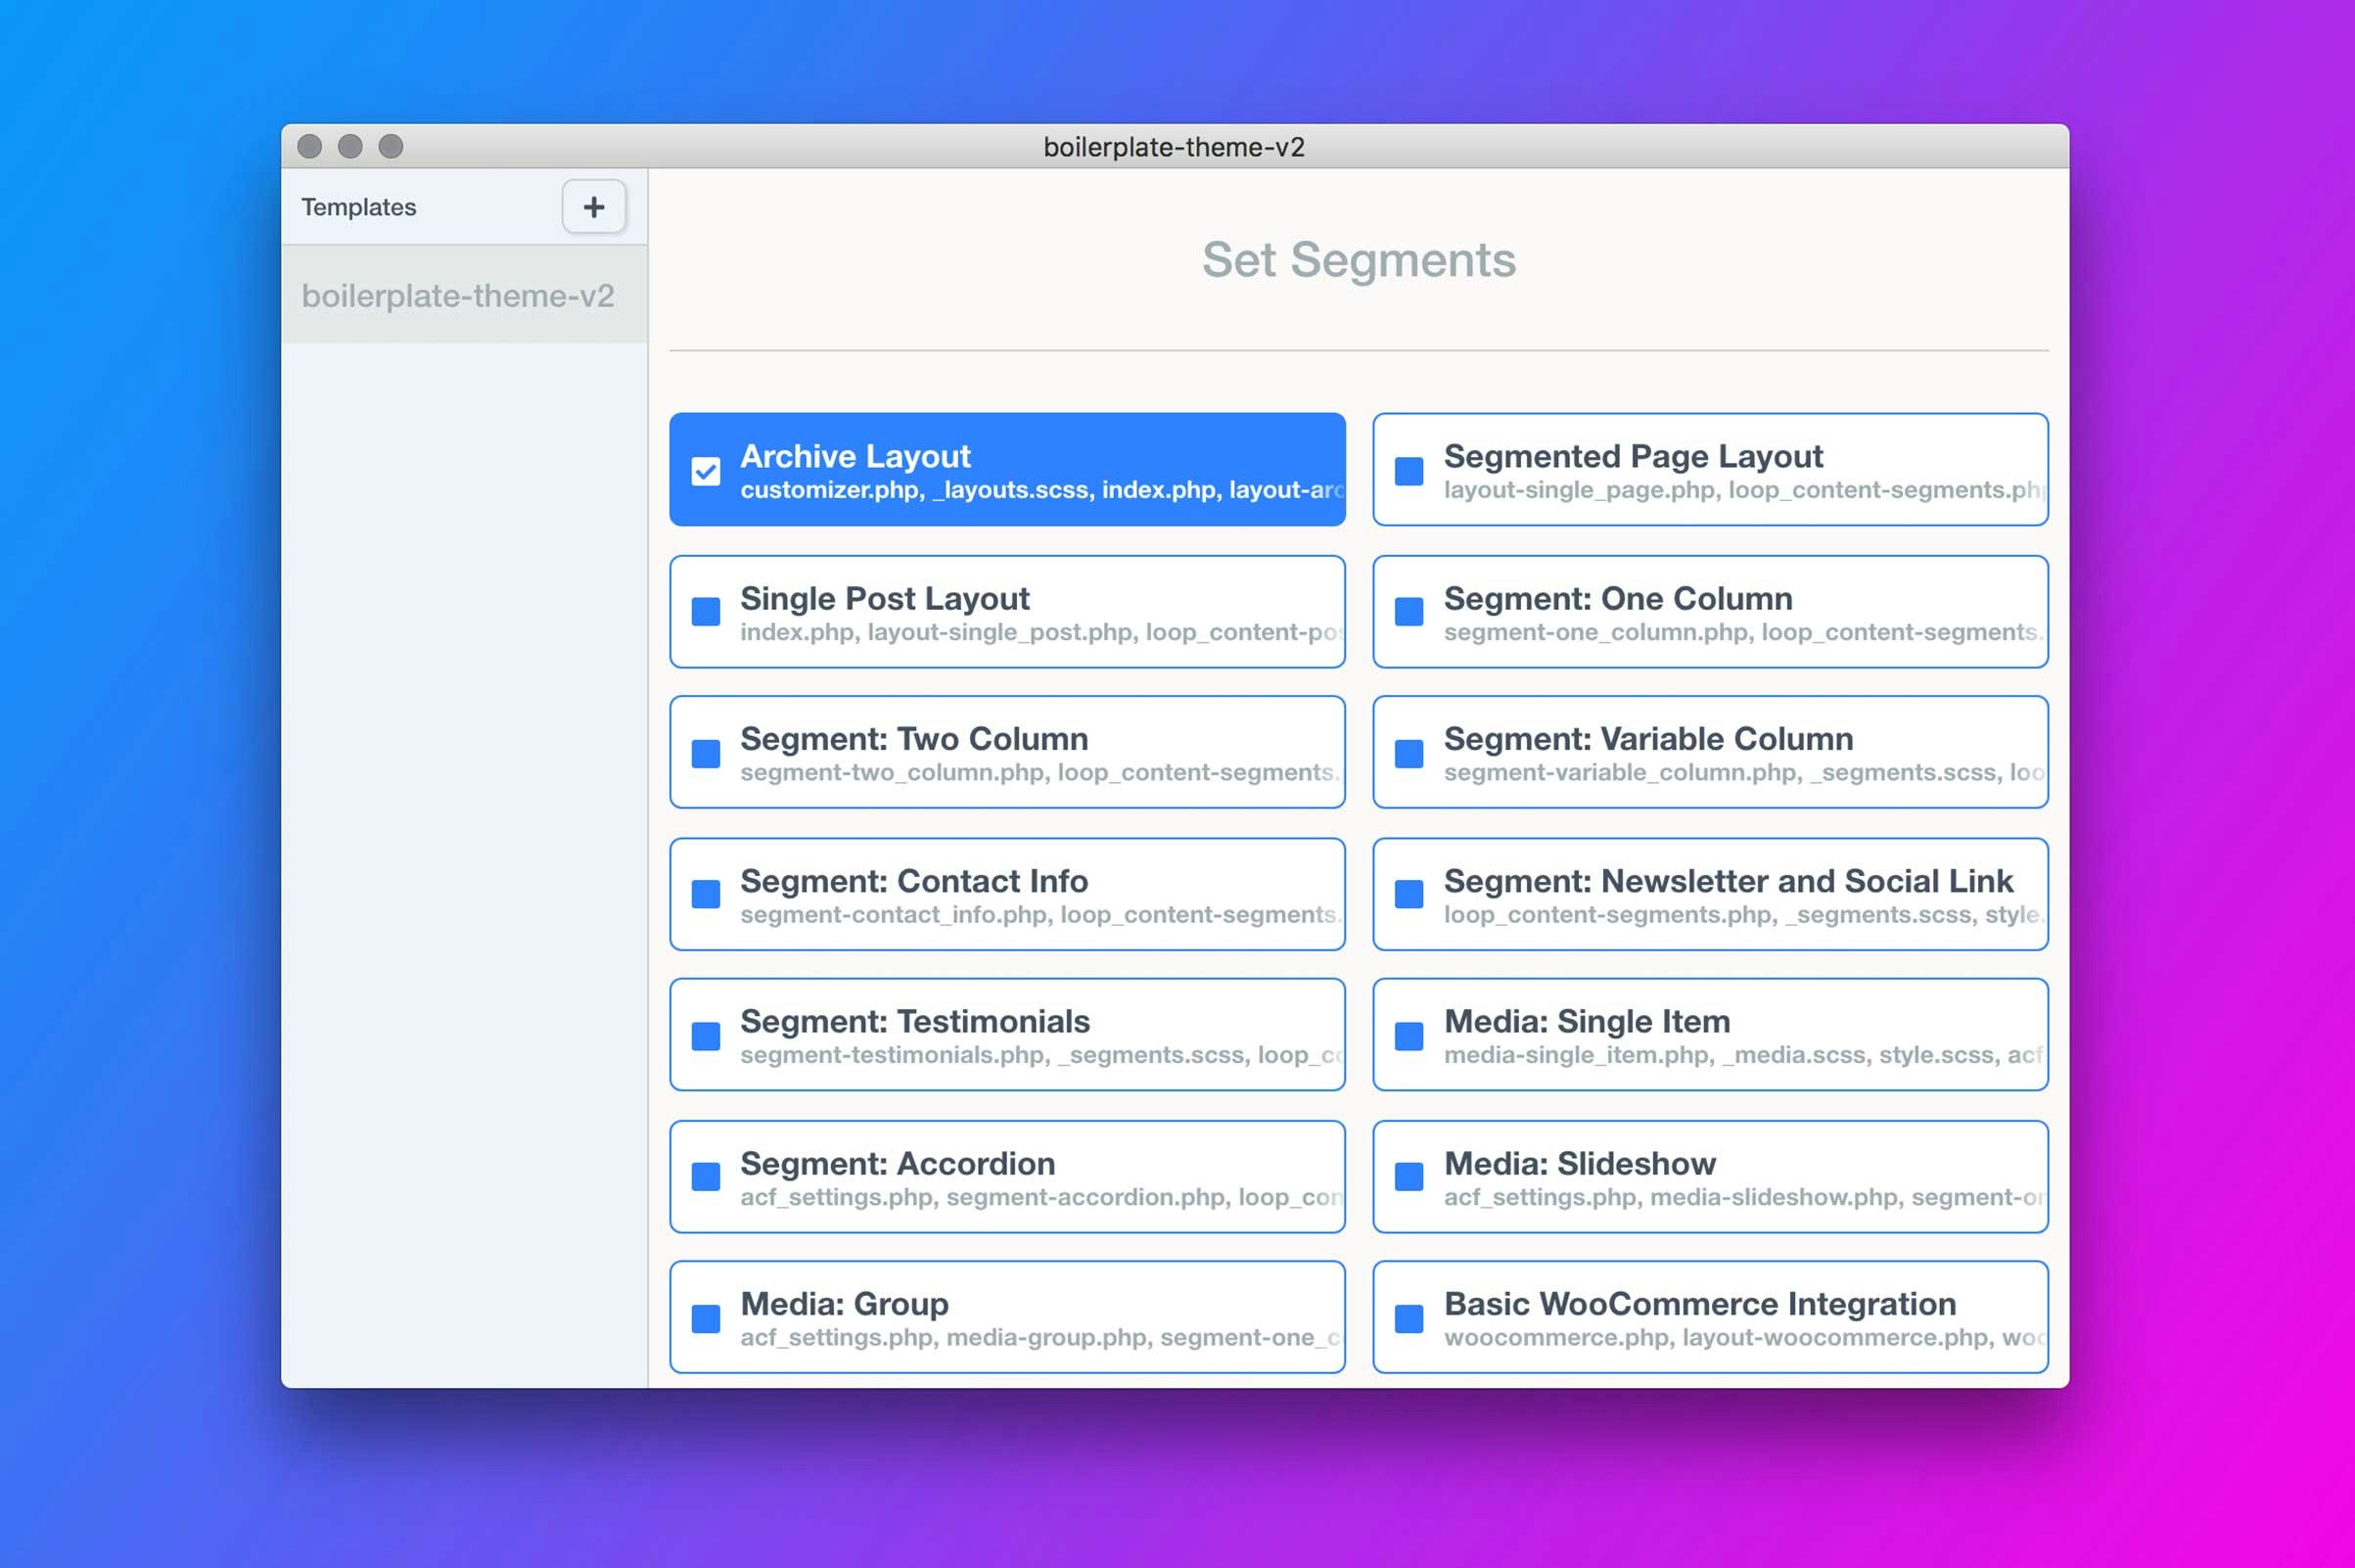Check the Media: Slideshow checkbox

(x=1408, y=1177)
